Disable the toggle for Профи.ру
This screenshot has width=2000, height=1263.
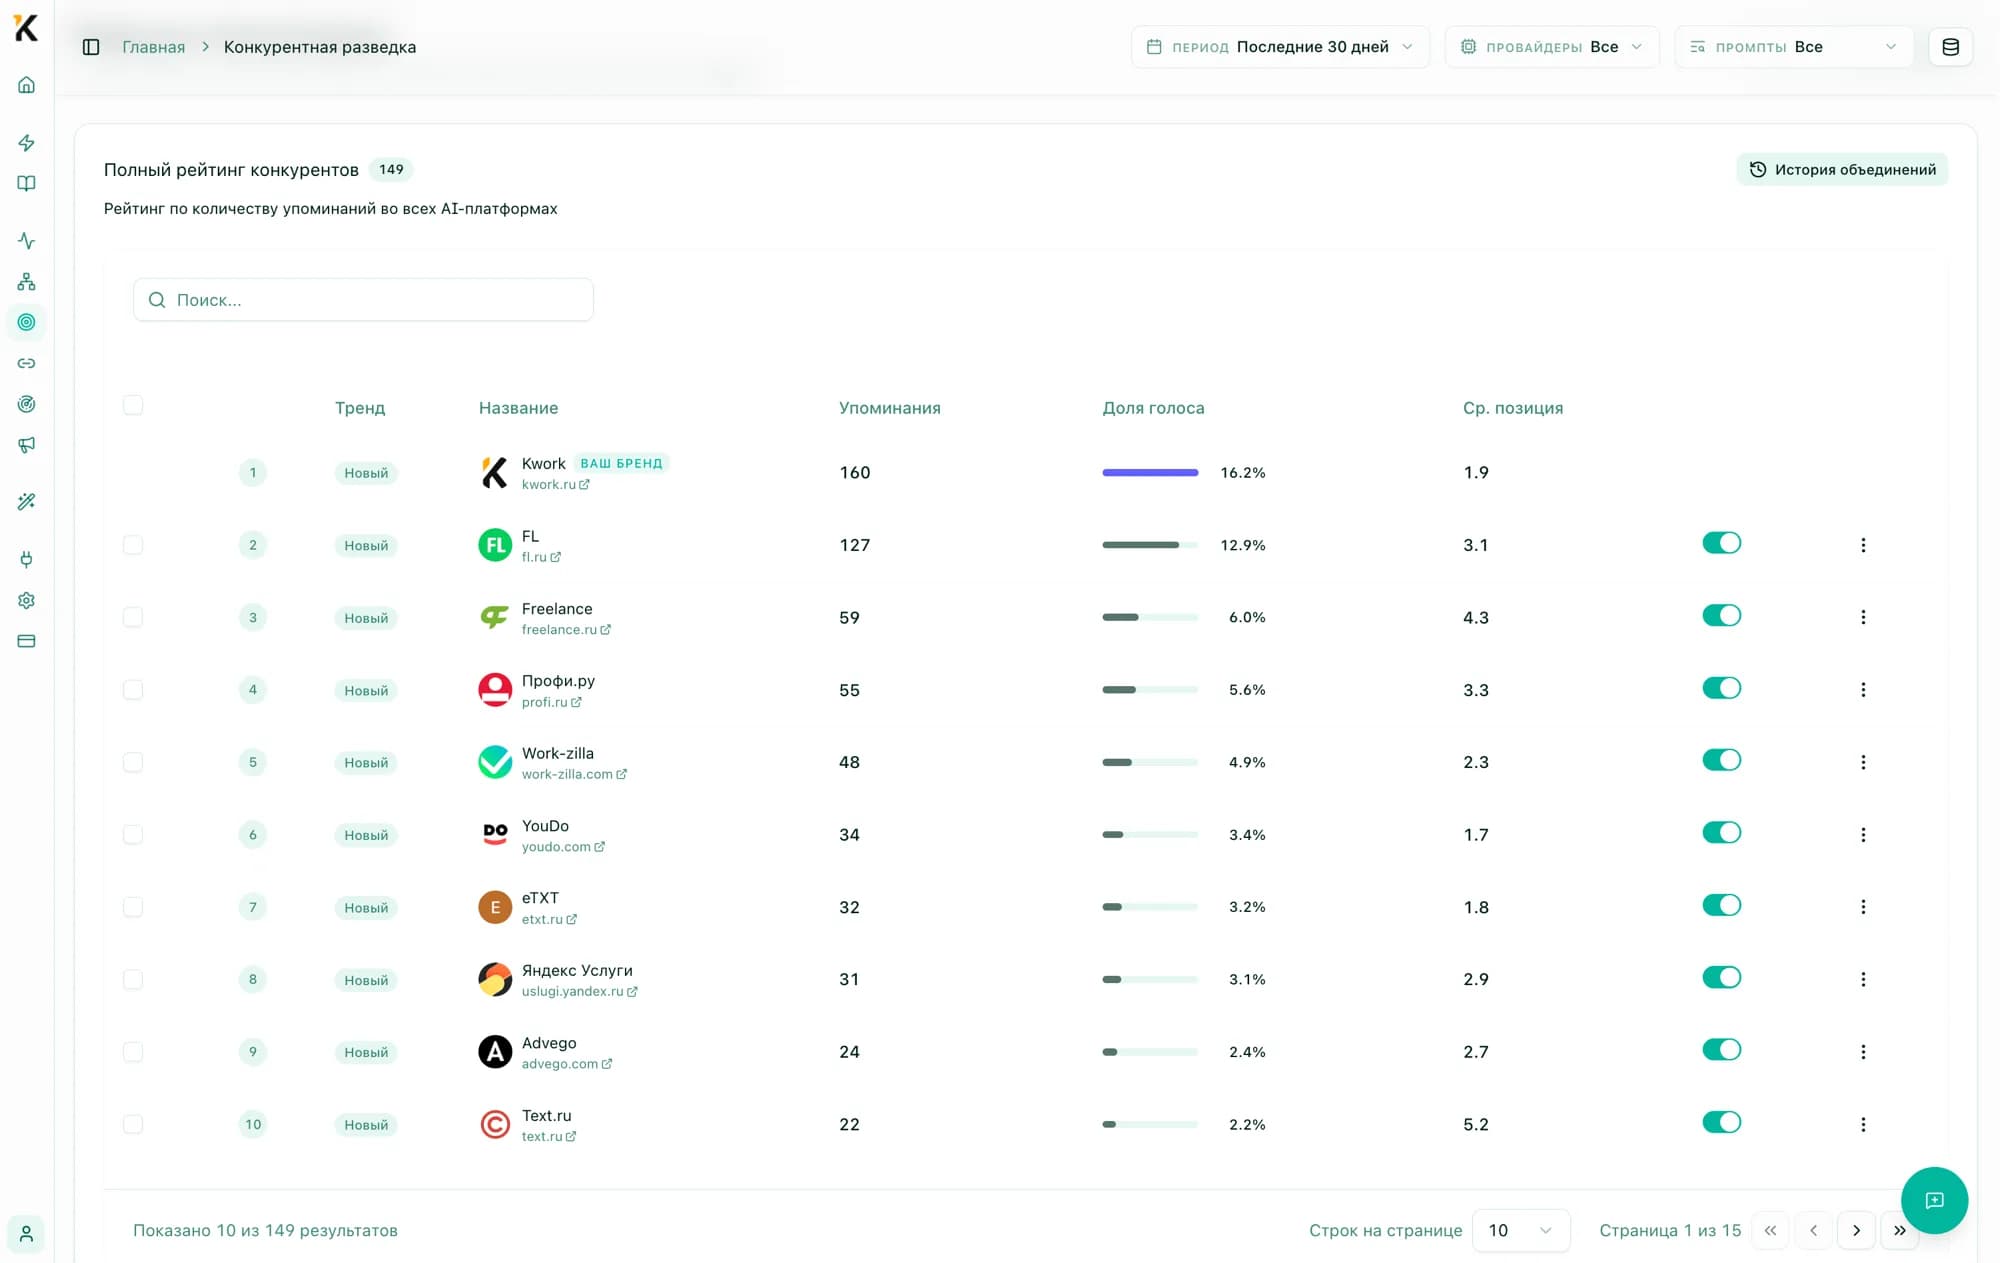pyautogui.click(x=1722, y=688)
